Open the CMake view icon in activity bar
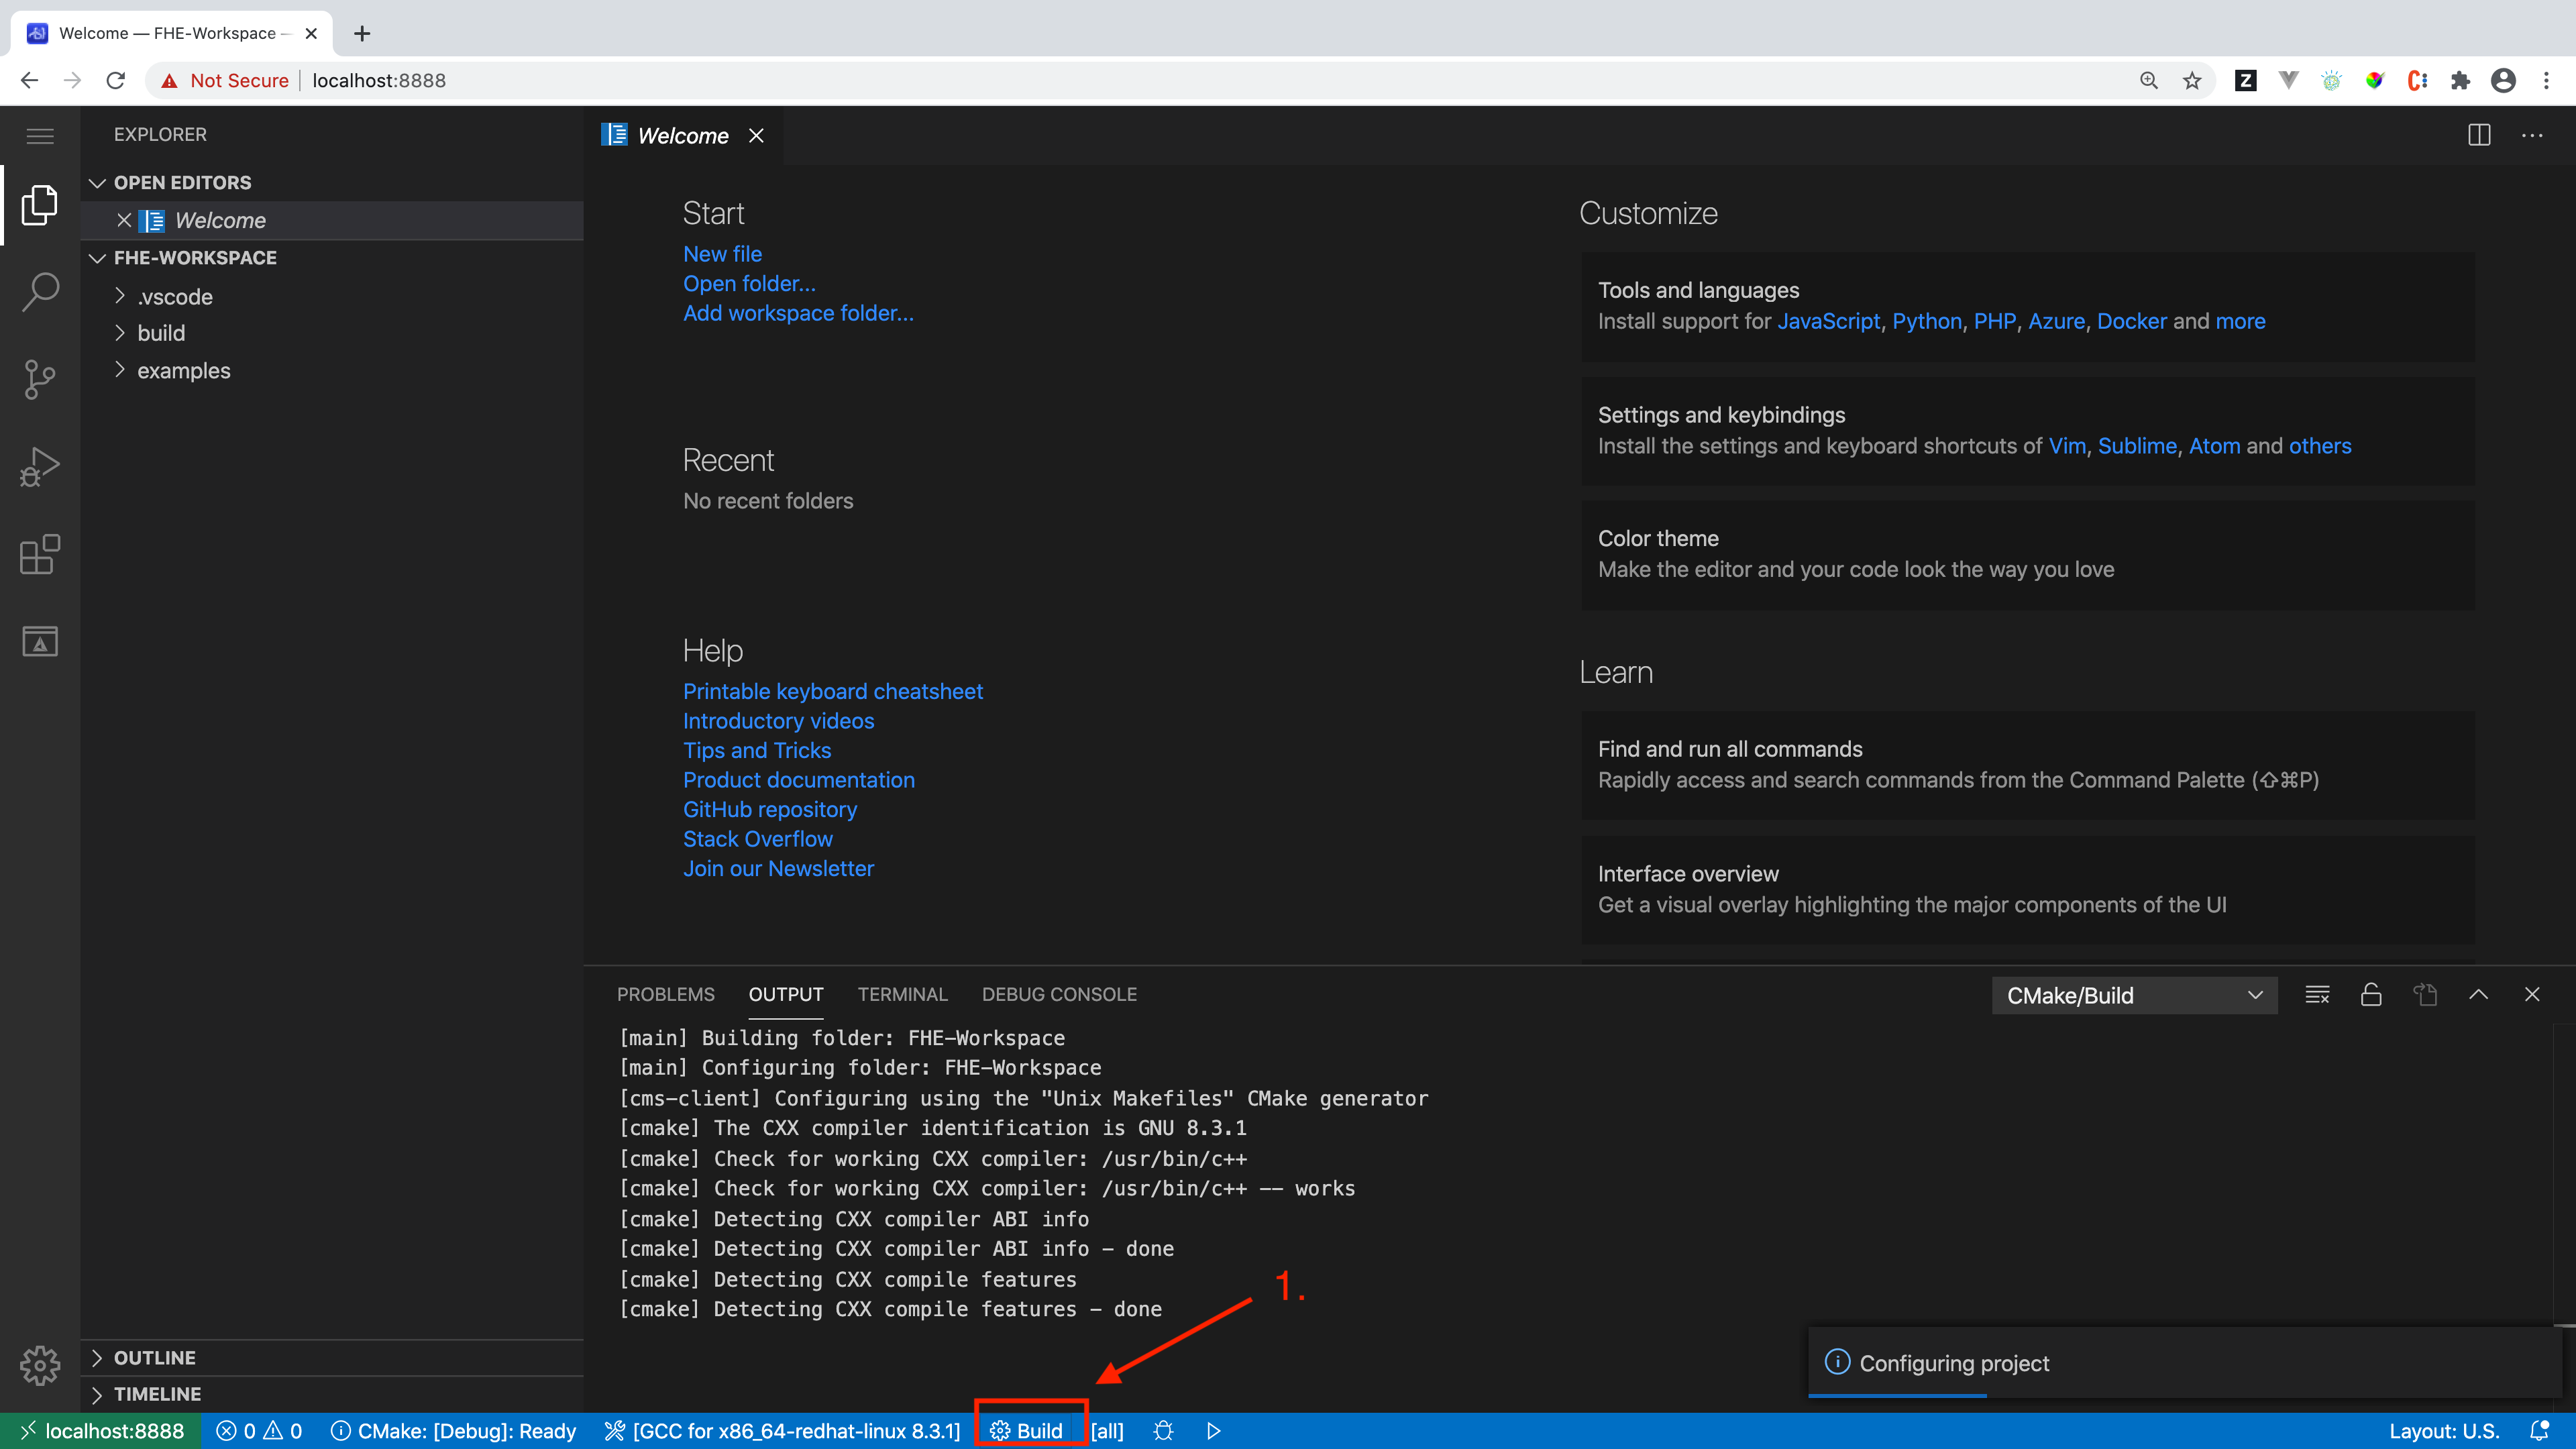The width and height of the screenshot is (2576, 1449). point(40,641)
